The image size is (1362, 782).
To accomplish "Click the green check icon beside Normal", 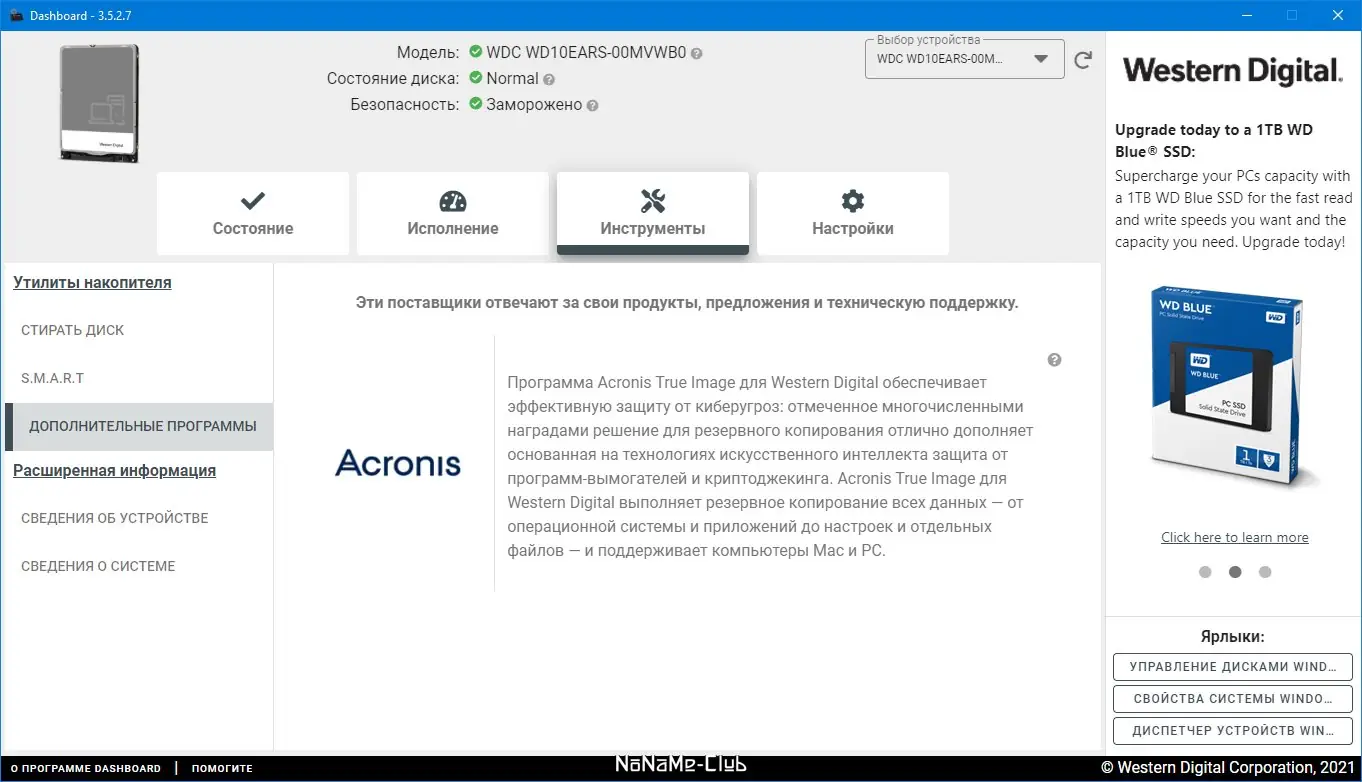I will coord(476,78).
